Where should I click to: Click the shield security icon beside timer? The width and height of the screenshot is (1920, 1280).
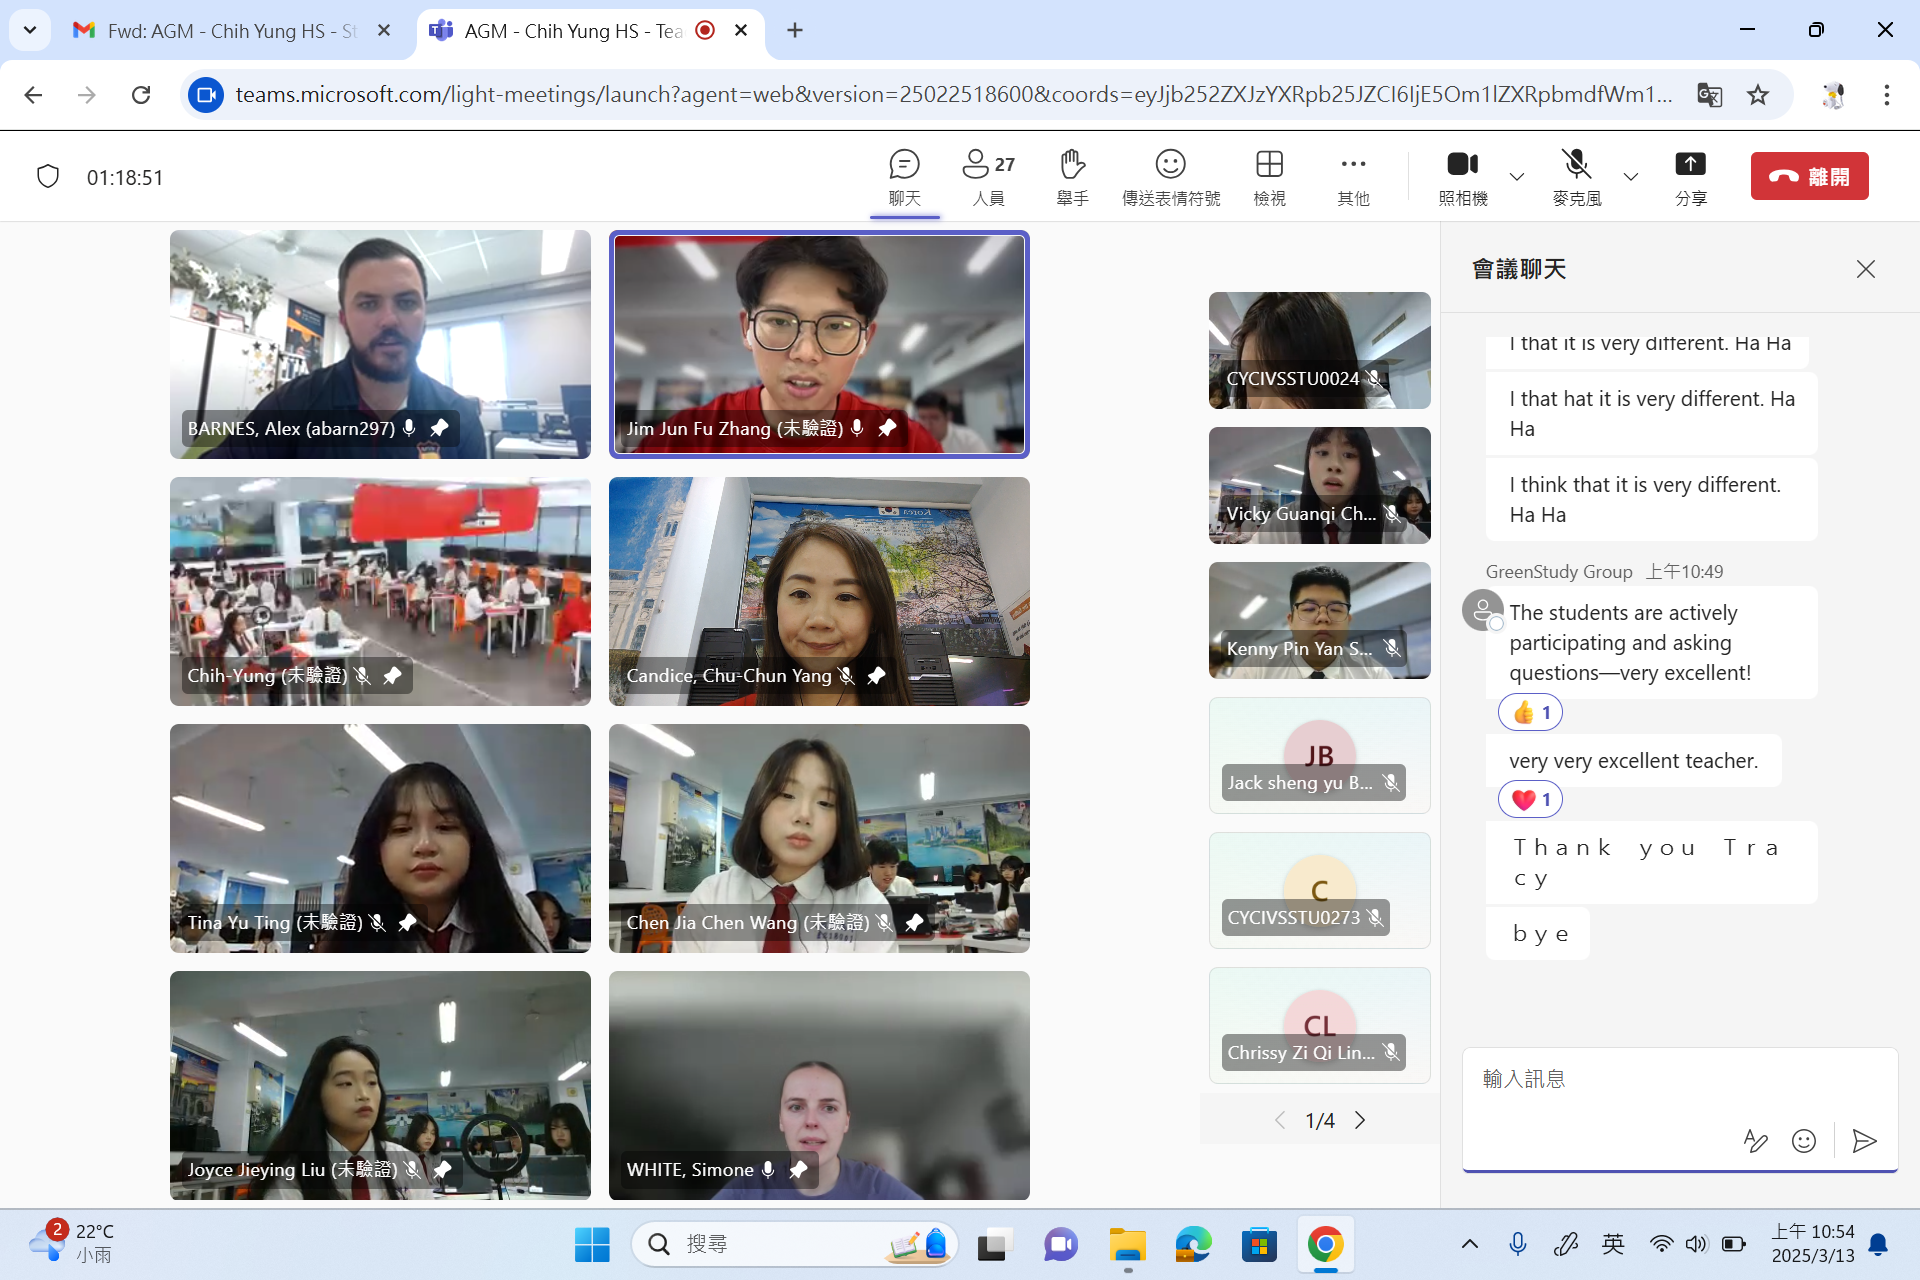coord(48,177)
